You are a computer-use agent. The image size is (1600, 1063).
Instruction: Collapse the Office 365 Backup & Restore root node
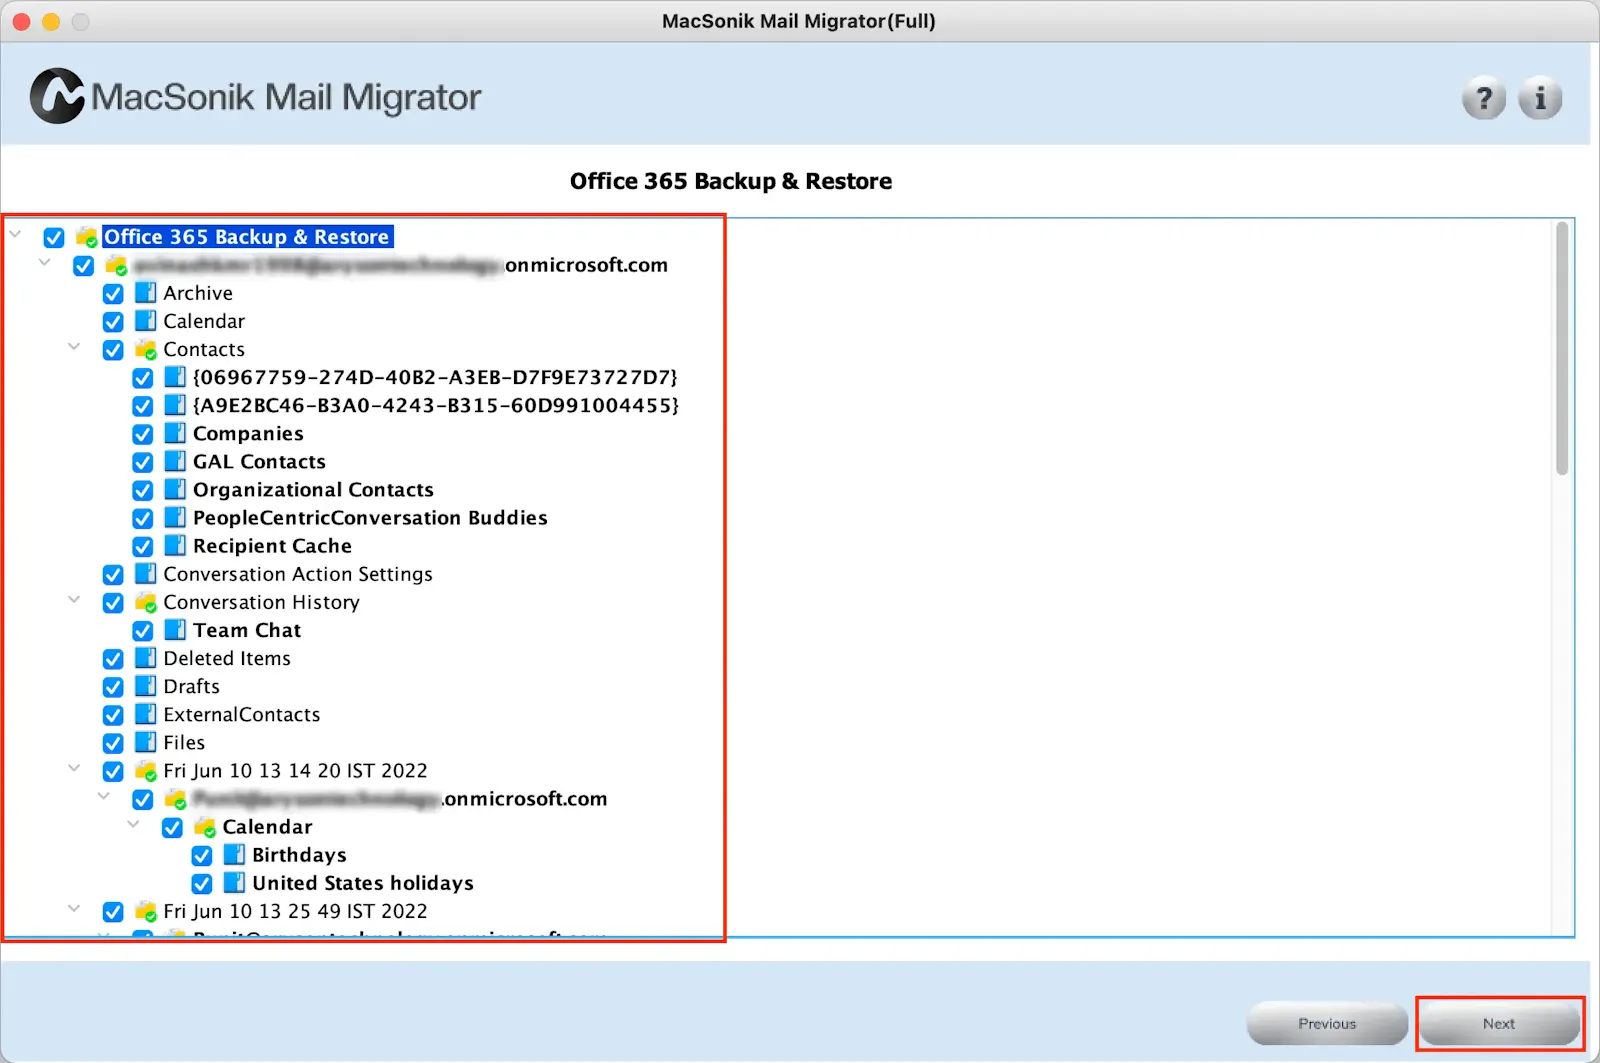[16, 235]
